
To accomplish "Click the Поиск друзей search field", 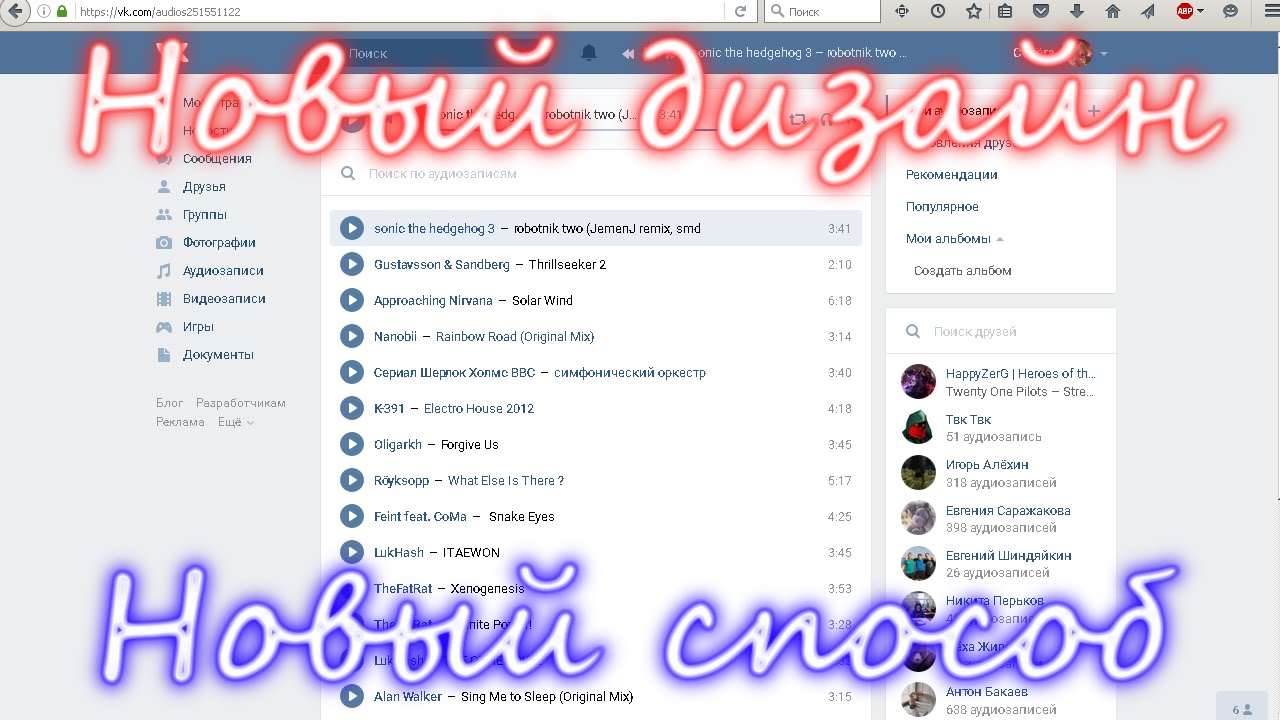I will [1001, 331].
